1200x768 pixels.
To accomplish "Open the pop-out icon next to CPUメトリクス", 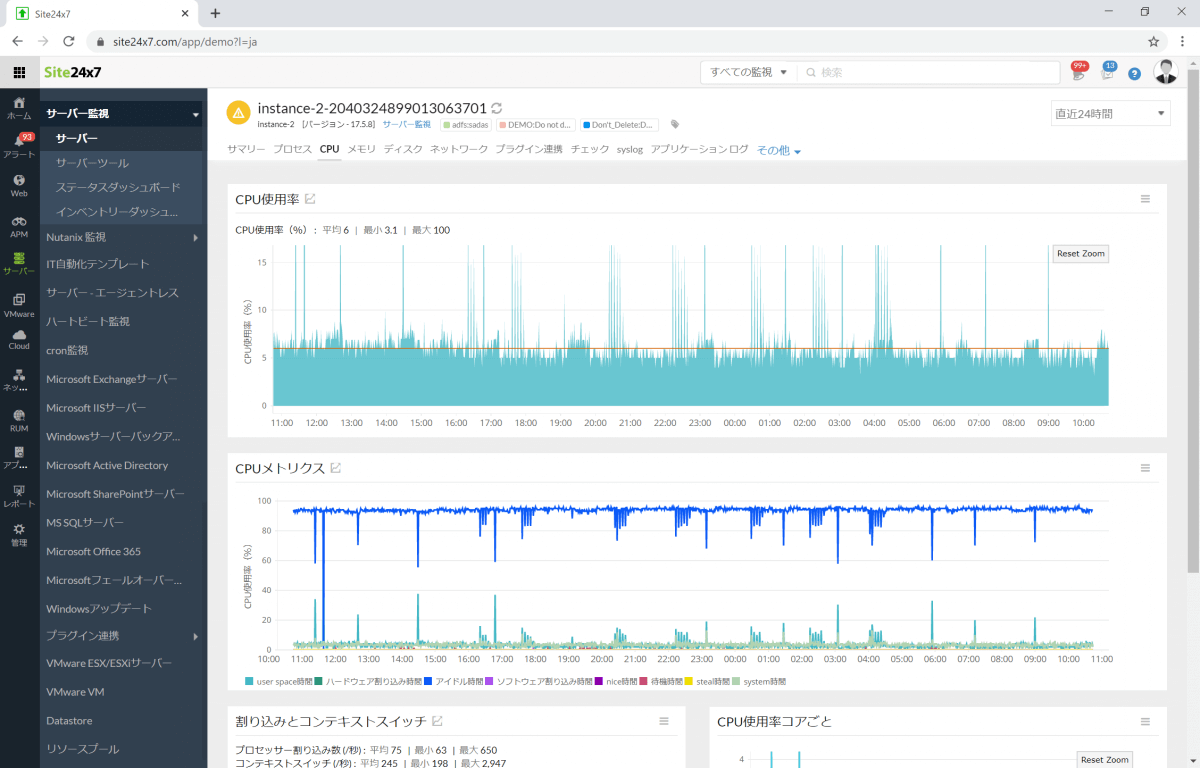I will coord(336,468).
